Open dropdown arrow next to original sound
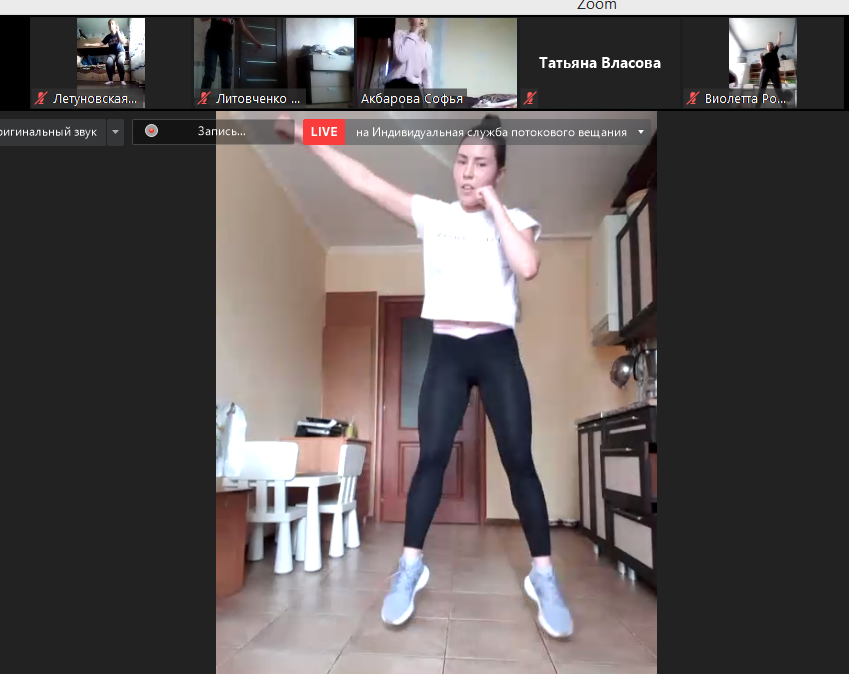 point(115,132)
